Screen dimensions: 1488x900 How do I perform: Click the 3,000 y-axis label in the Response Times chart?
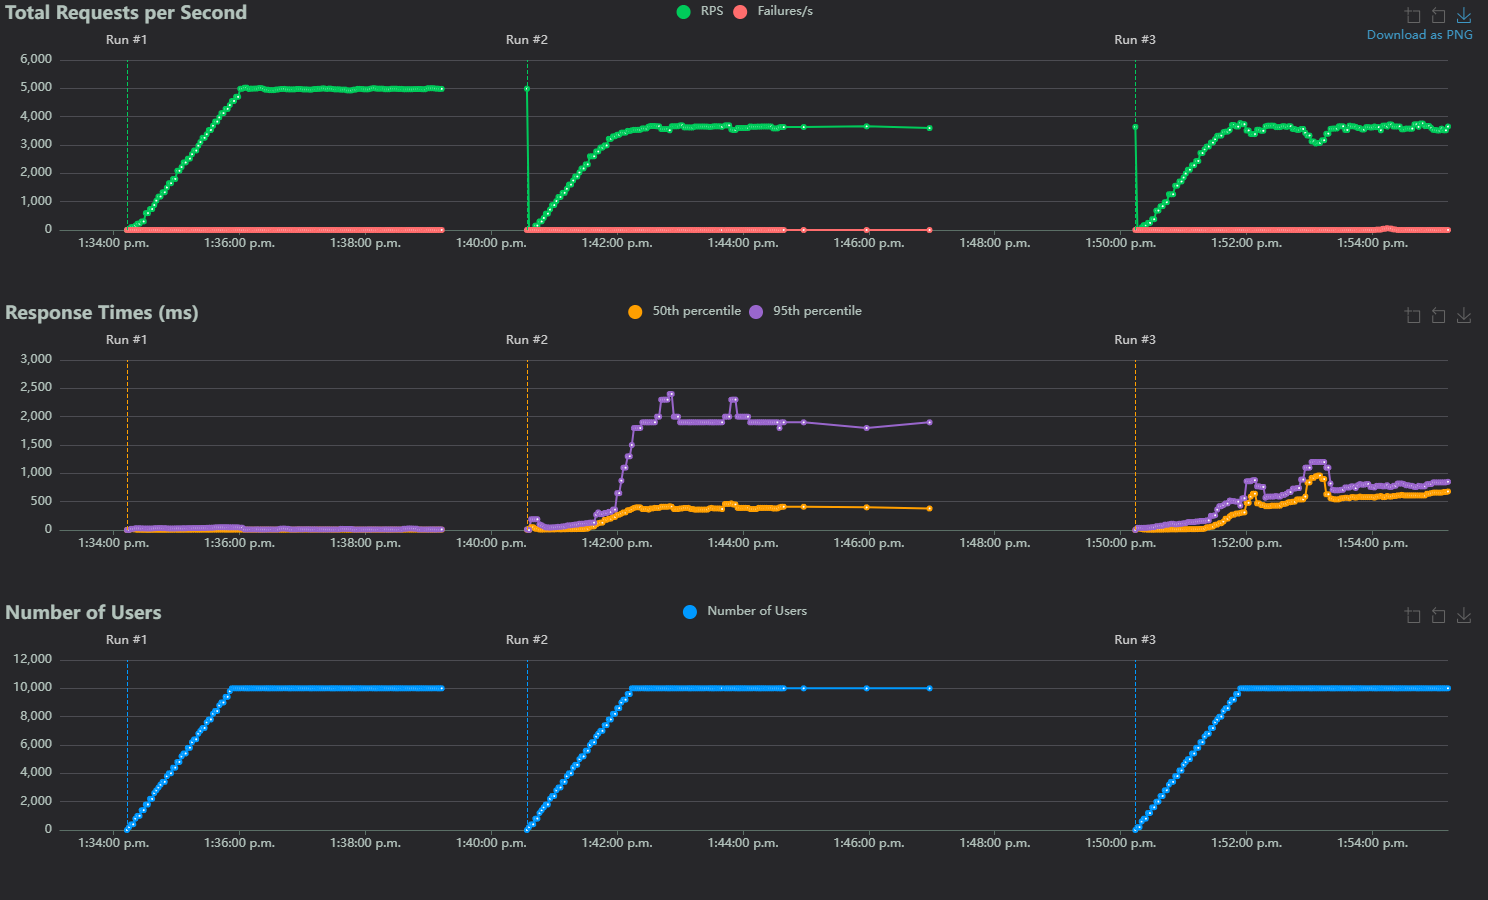click(36, 359)
